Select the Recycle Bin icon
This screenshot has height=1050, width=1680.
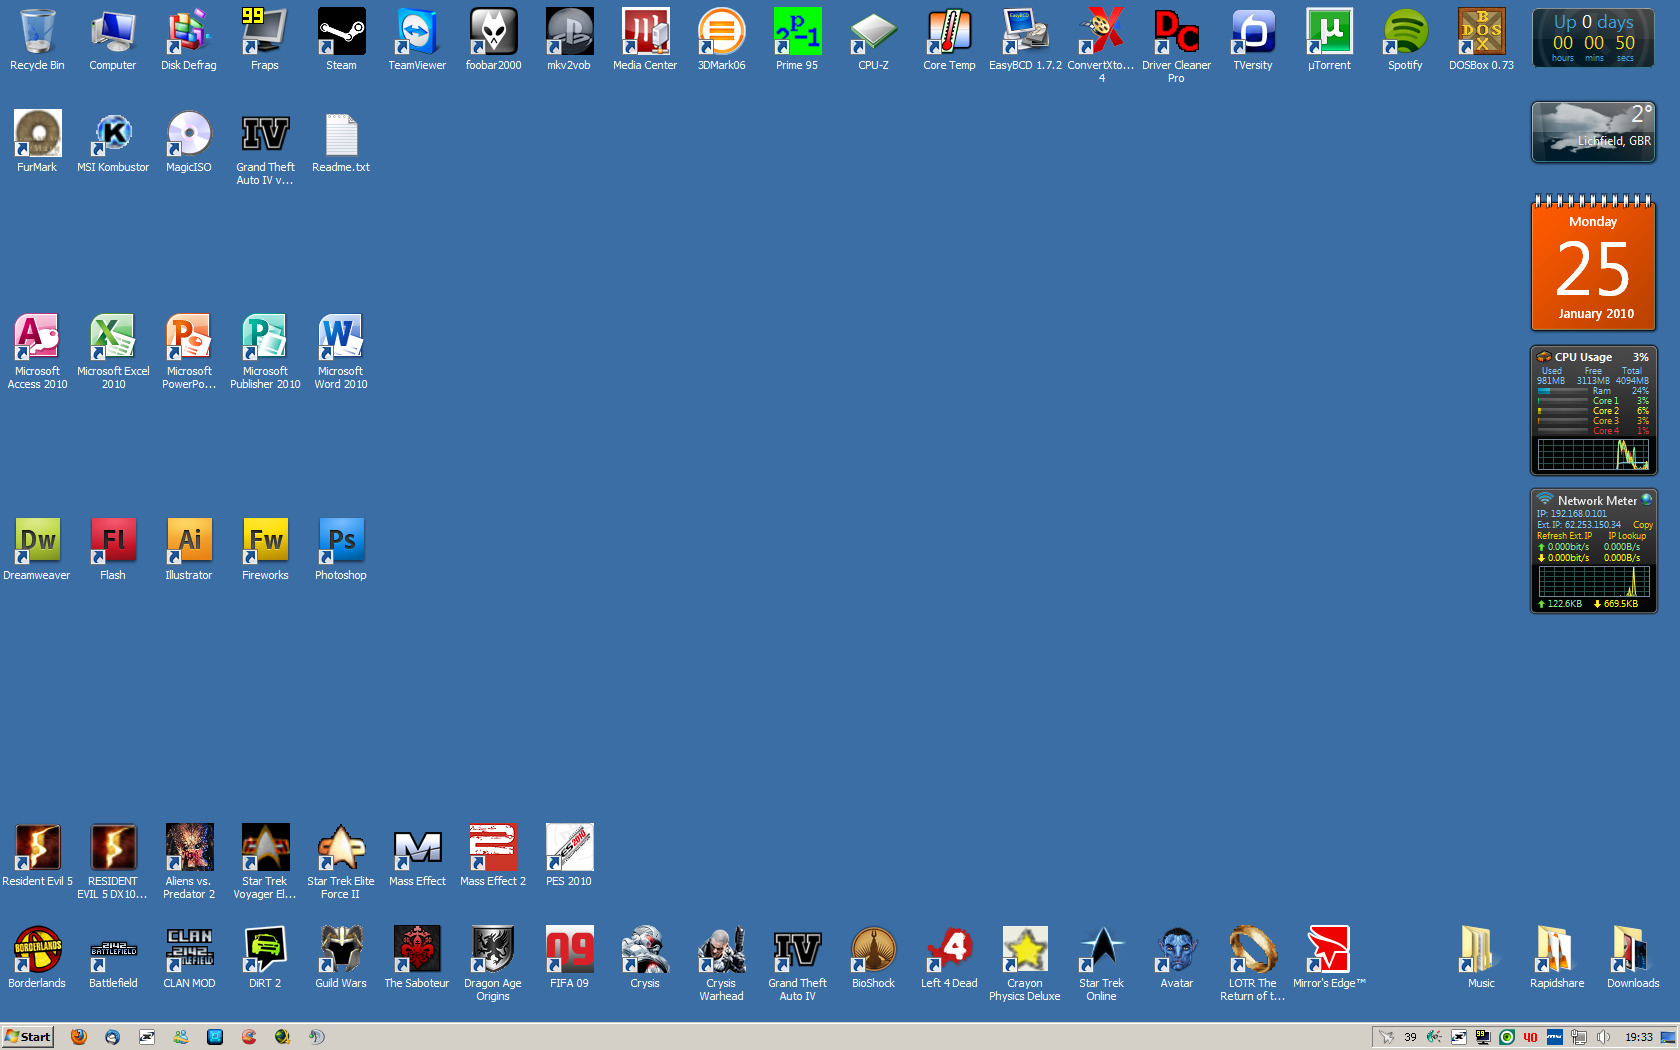pos(37,33)
